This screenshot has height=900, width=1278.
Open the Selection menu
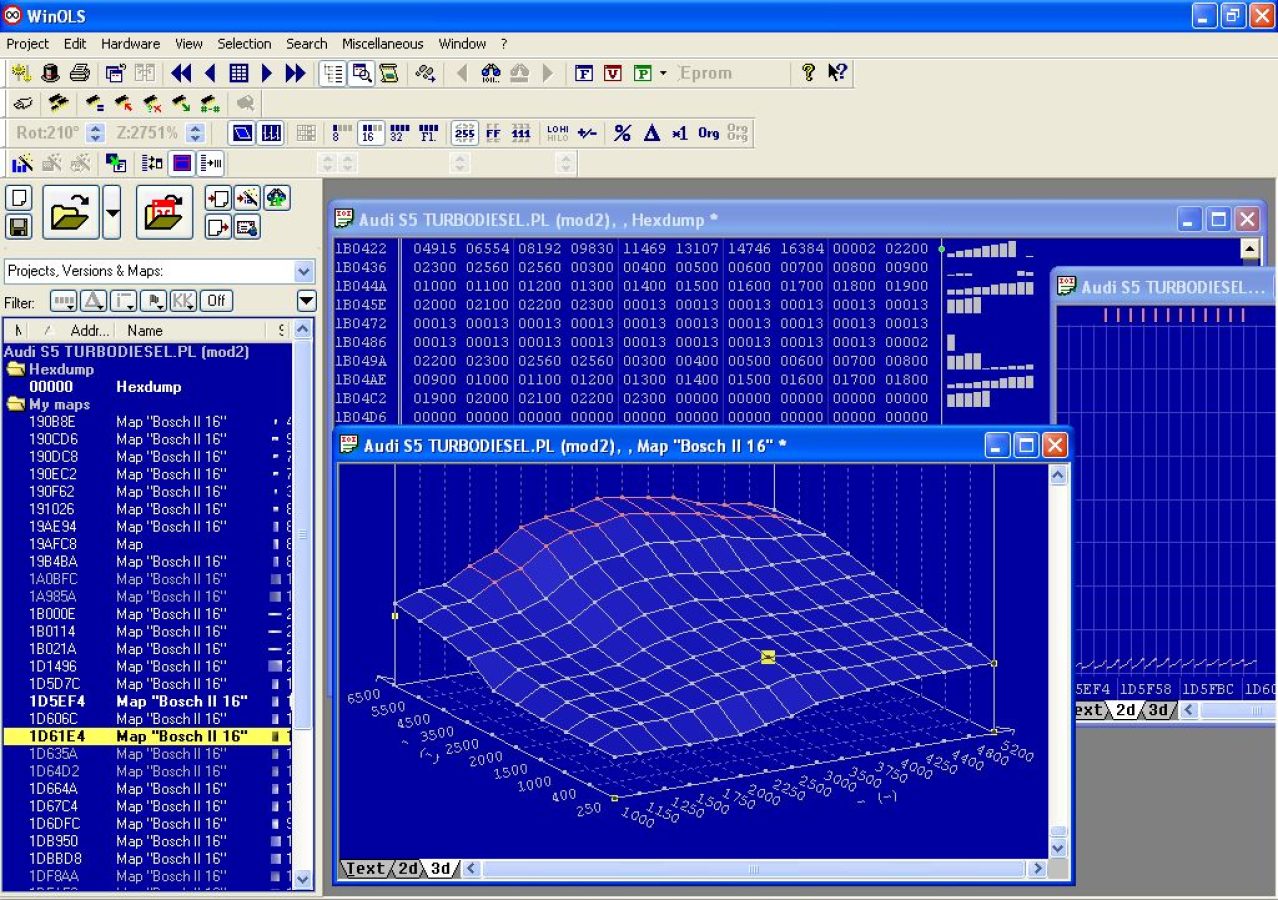(244, 44)
